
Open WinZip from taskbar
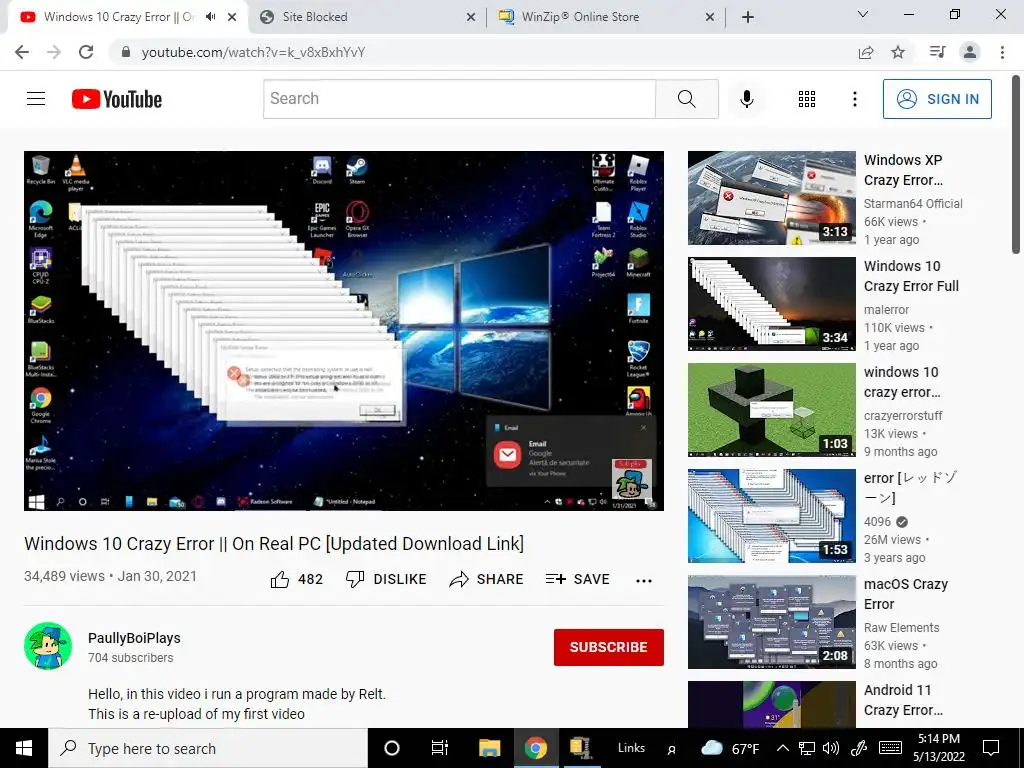(x=580, y=748)
